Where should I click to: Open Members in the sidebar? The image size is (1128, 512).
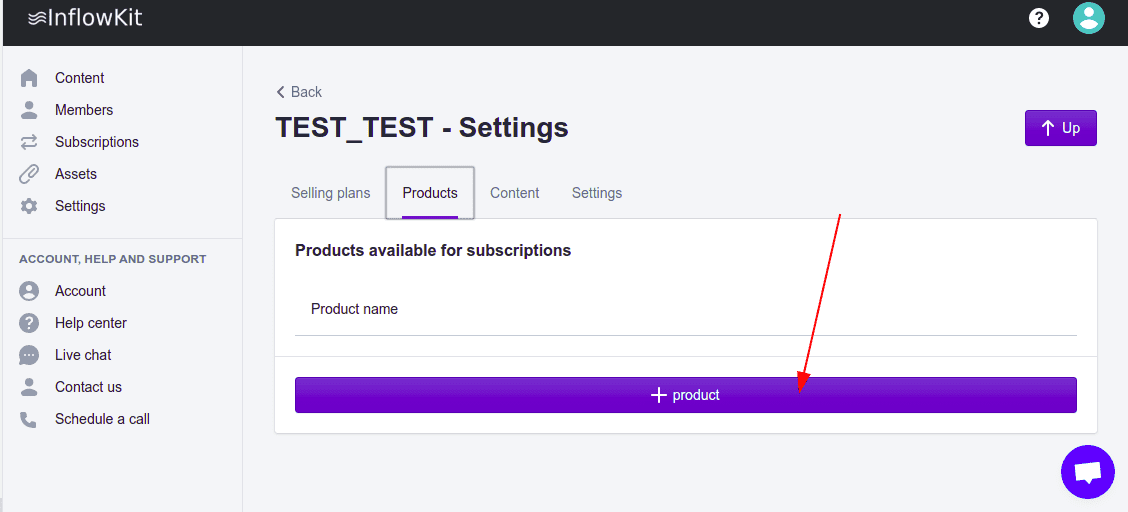[x=84, y=110]
